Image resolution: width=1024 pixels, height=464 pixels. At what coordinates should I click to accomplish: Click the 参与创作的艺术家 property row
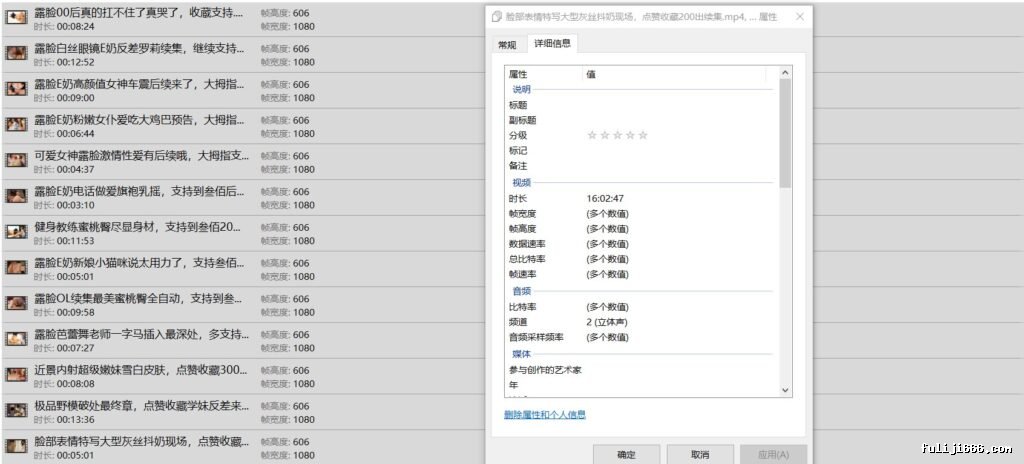[642, 370]
